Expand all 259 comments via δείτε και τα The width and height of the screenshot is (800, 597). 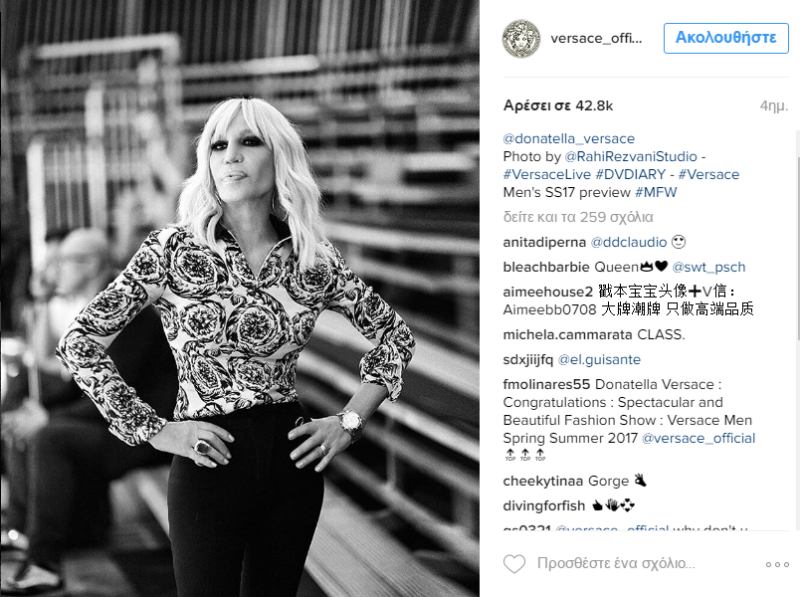pyautogui.click(x=578, y=217)
